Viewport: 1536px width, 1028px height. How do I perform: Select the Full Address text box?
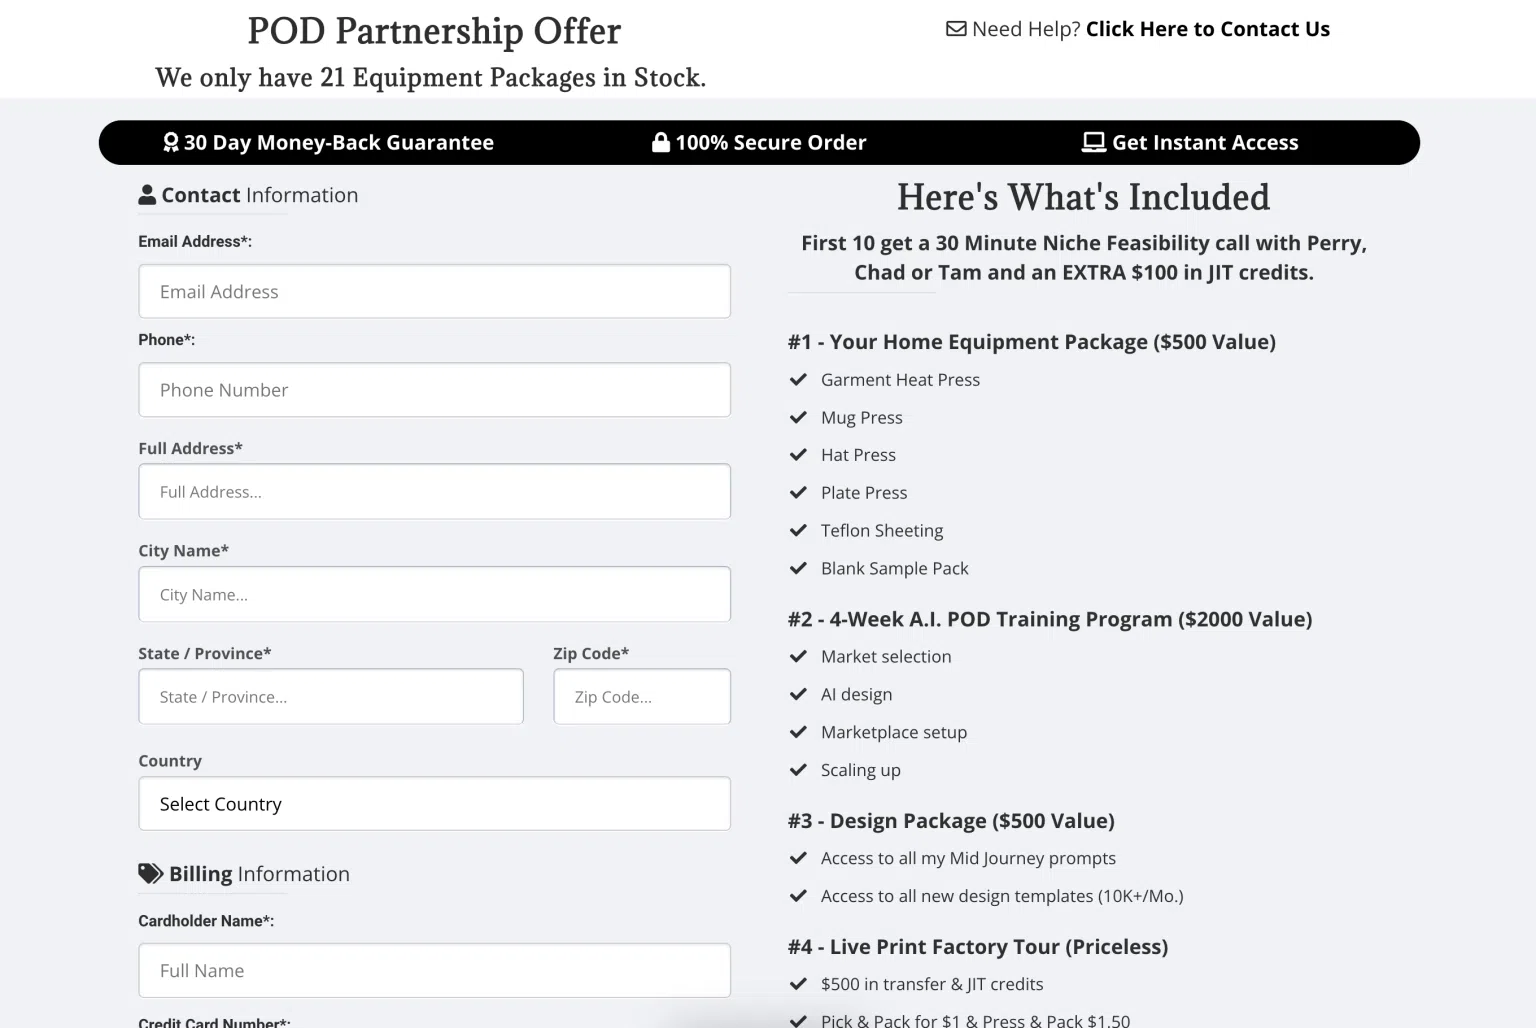point(434,492)
